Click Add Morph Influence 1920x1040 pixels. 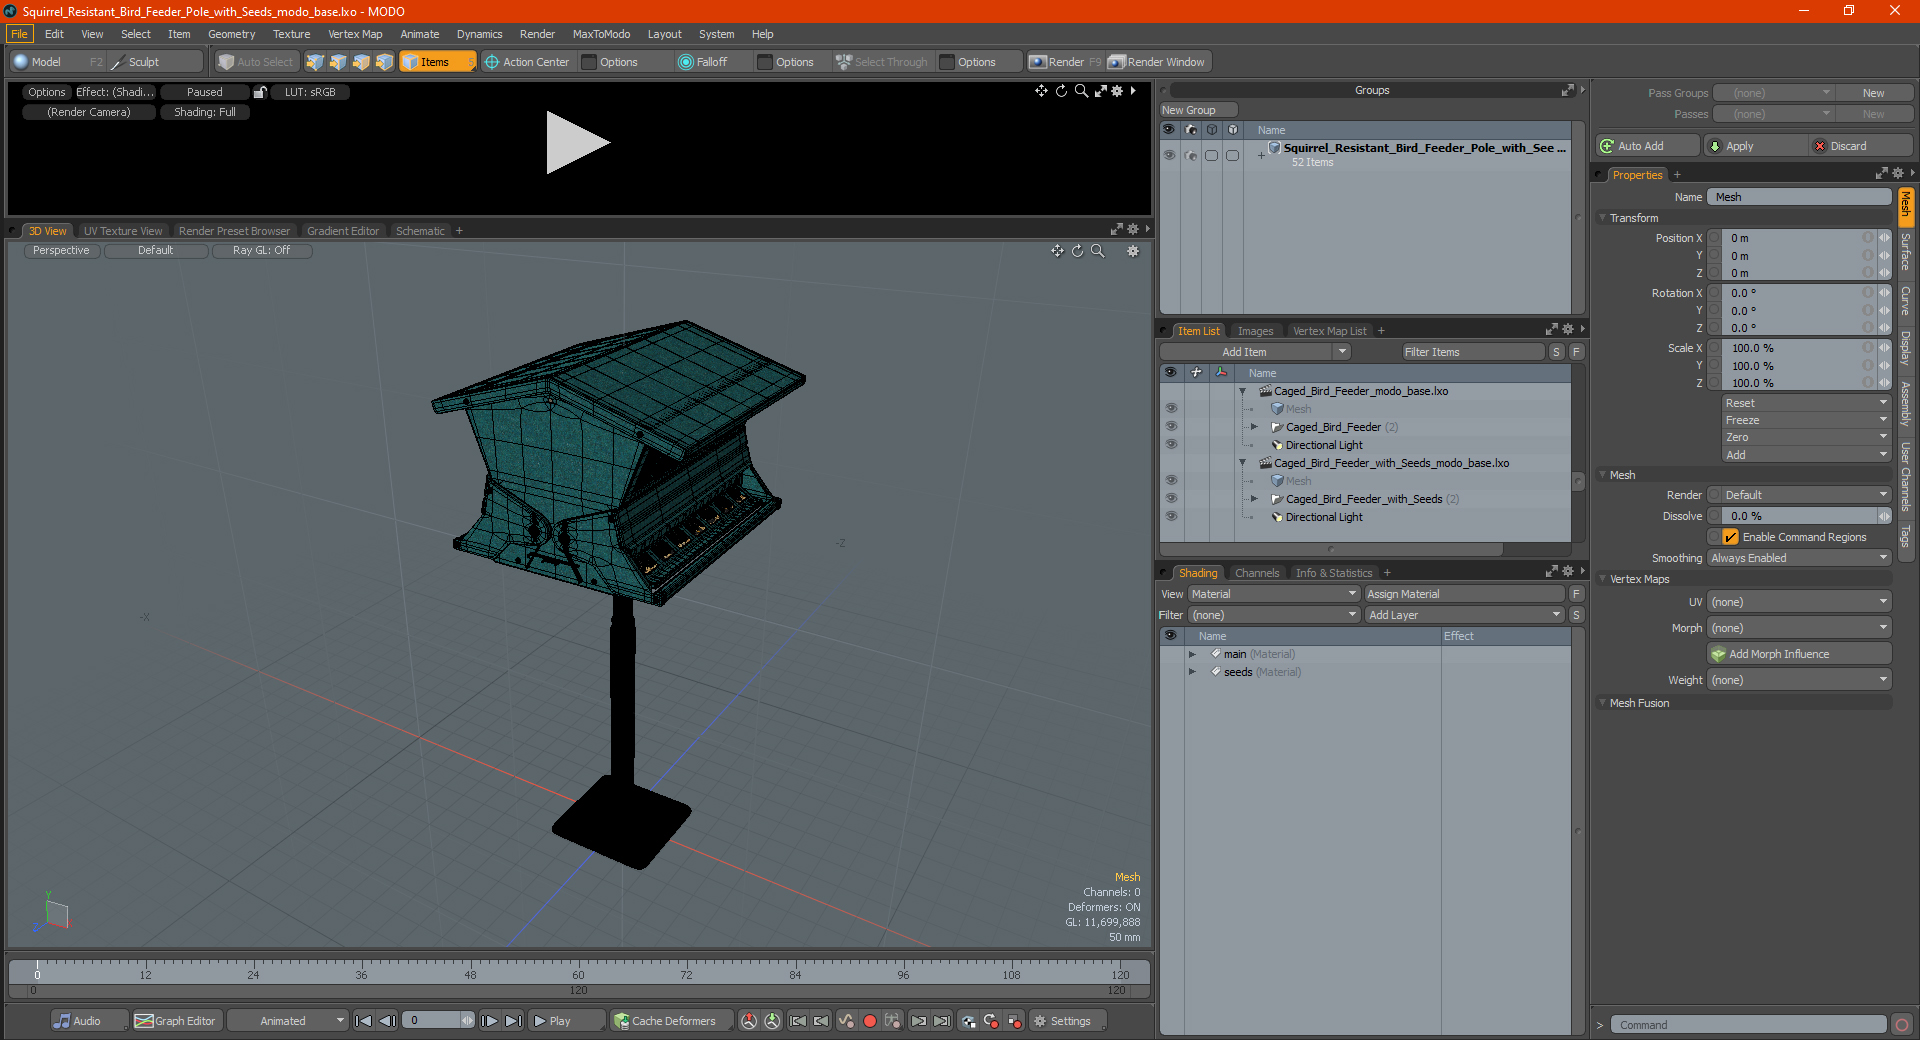point(1799,654)
